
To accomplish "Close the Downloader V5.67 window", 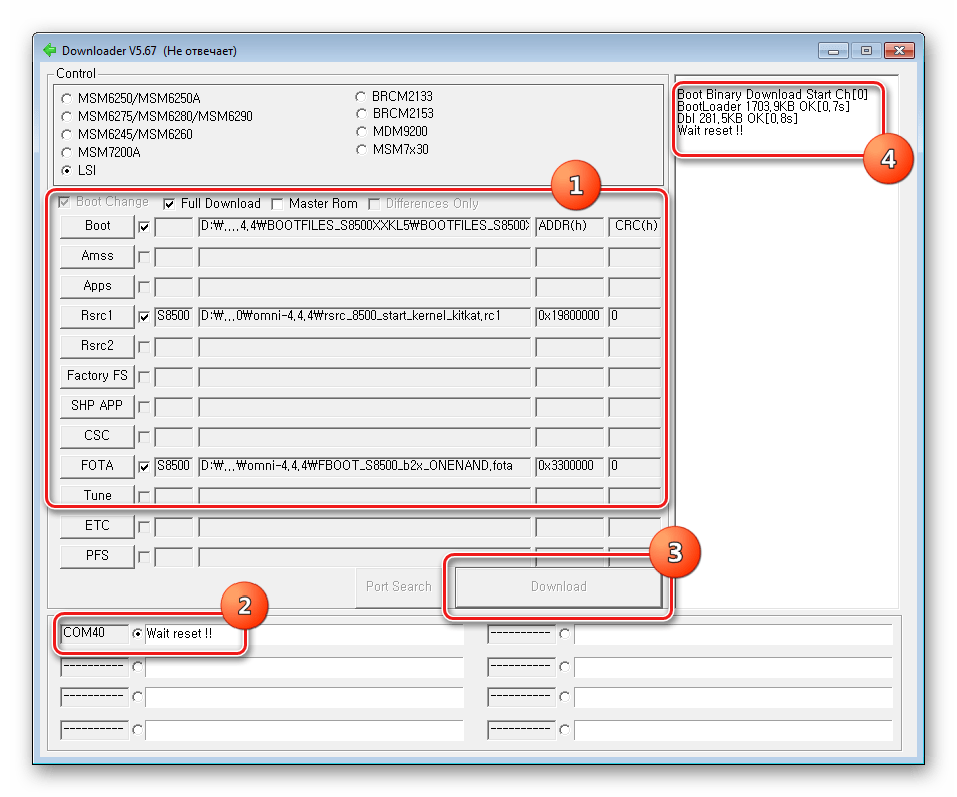I will (x=899, y=51).
